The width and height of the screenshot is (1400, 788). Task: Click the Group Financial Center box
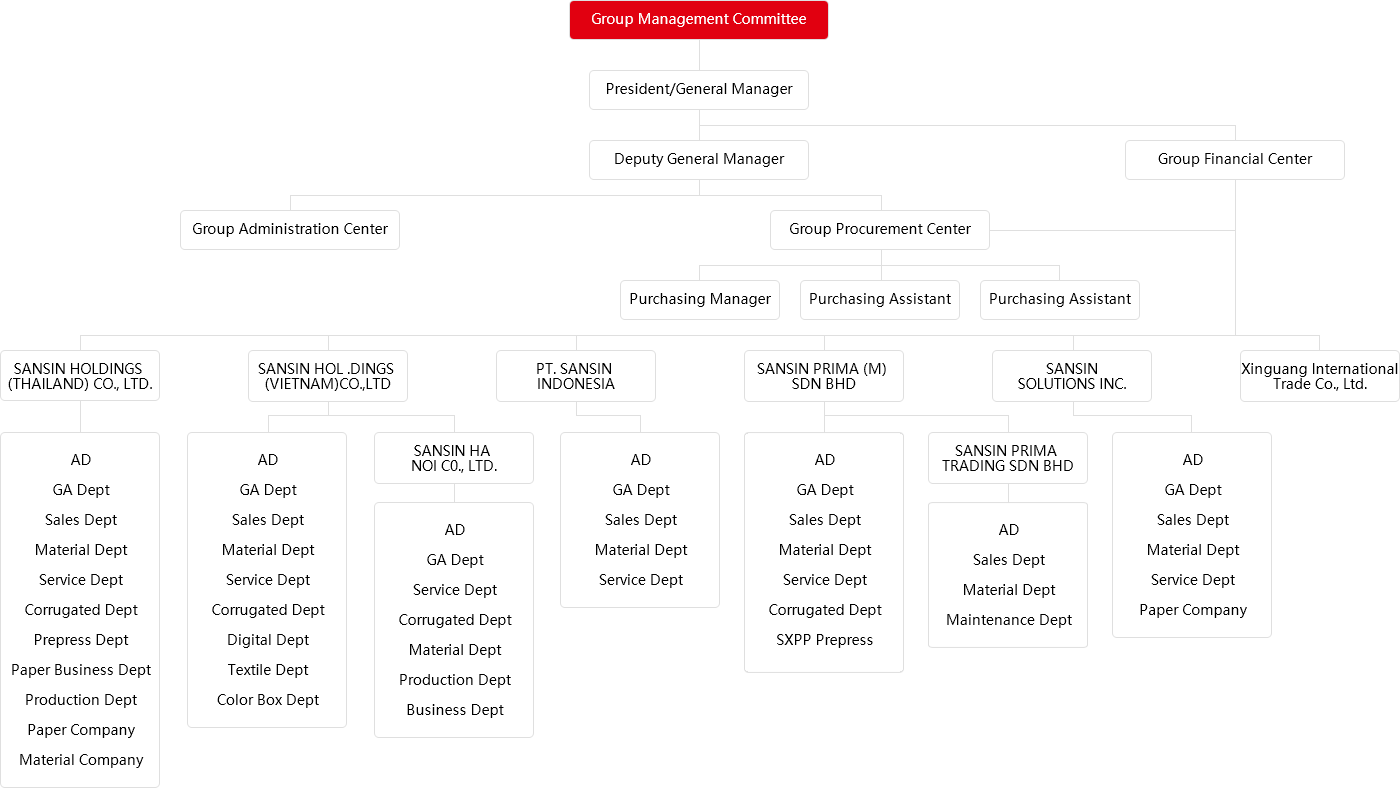click(x=1235, y=159)
